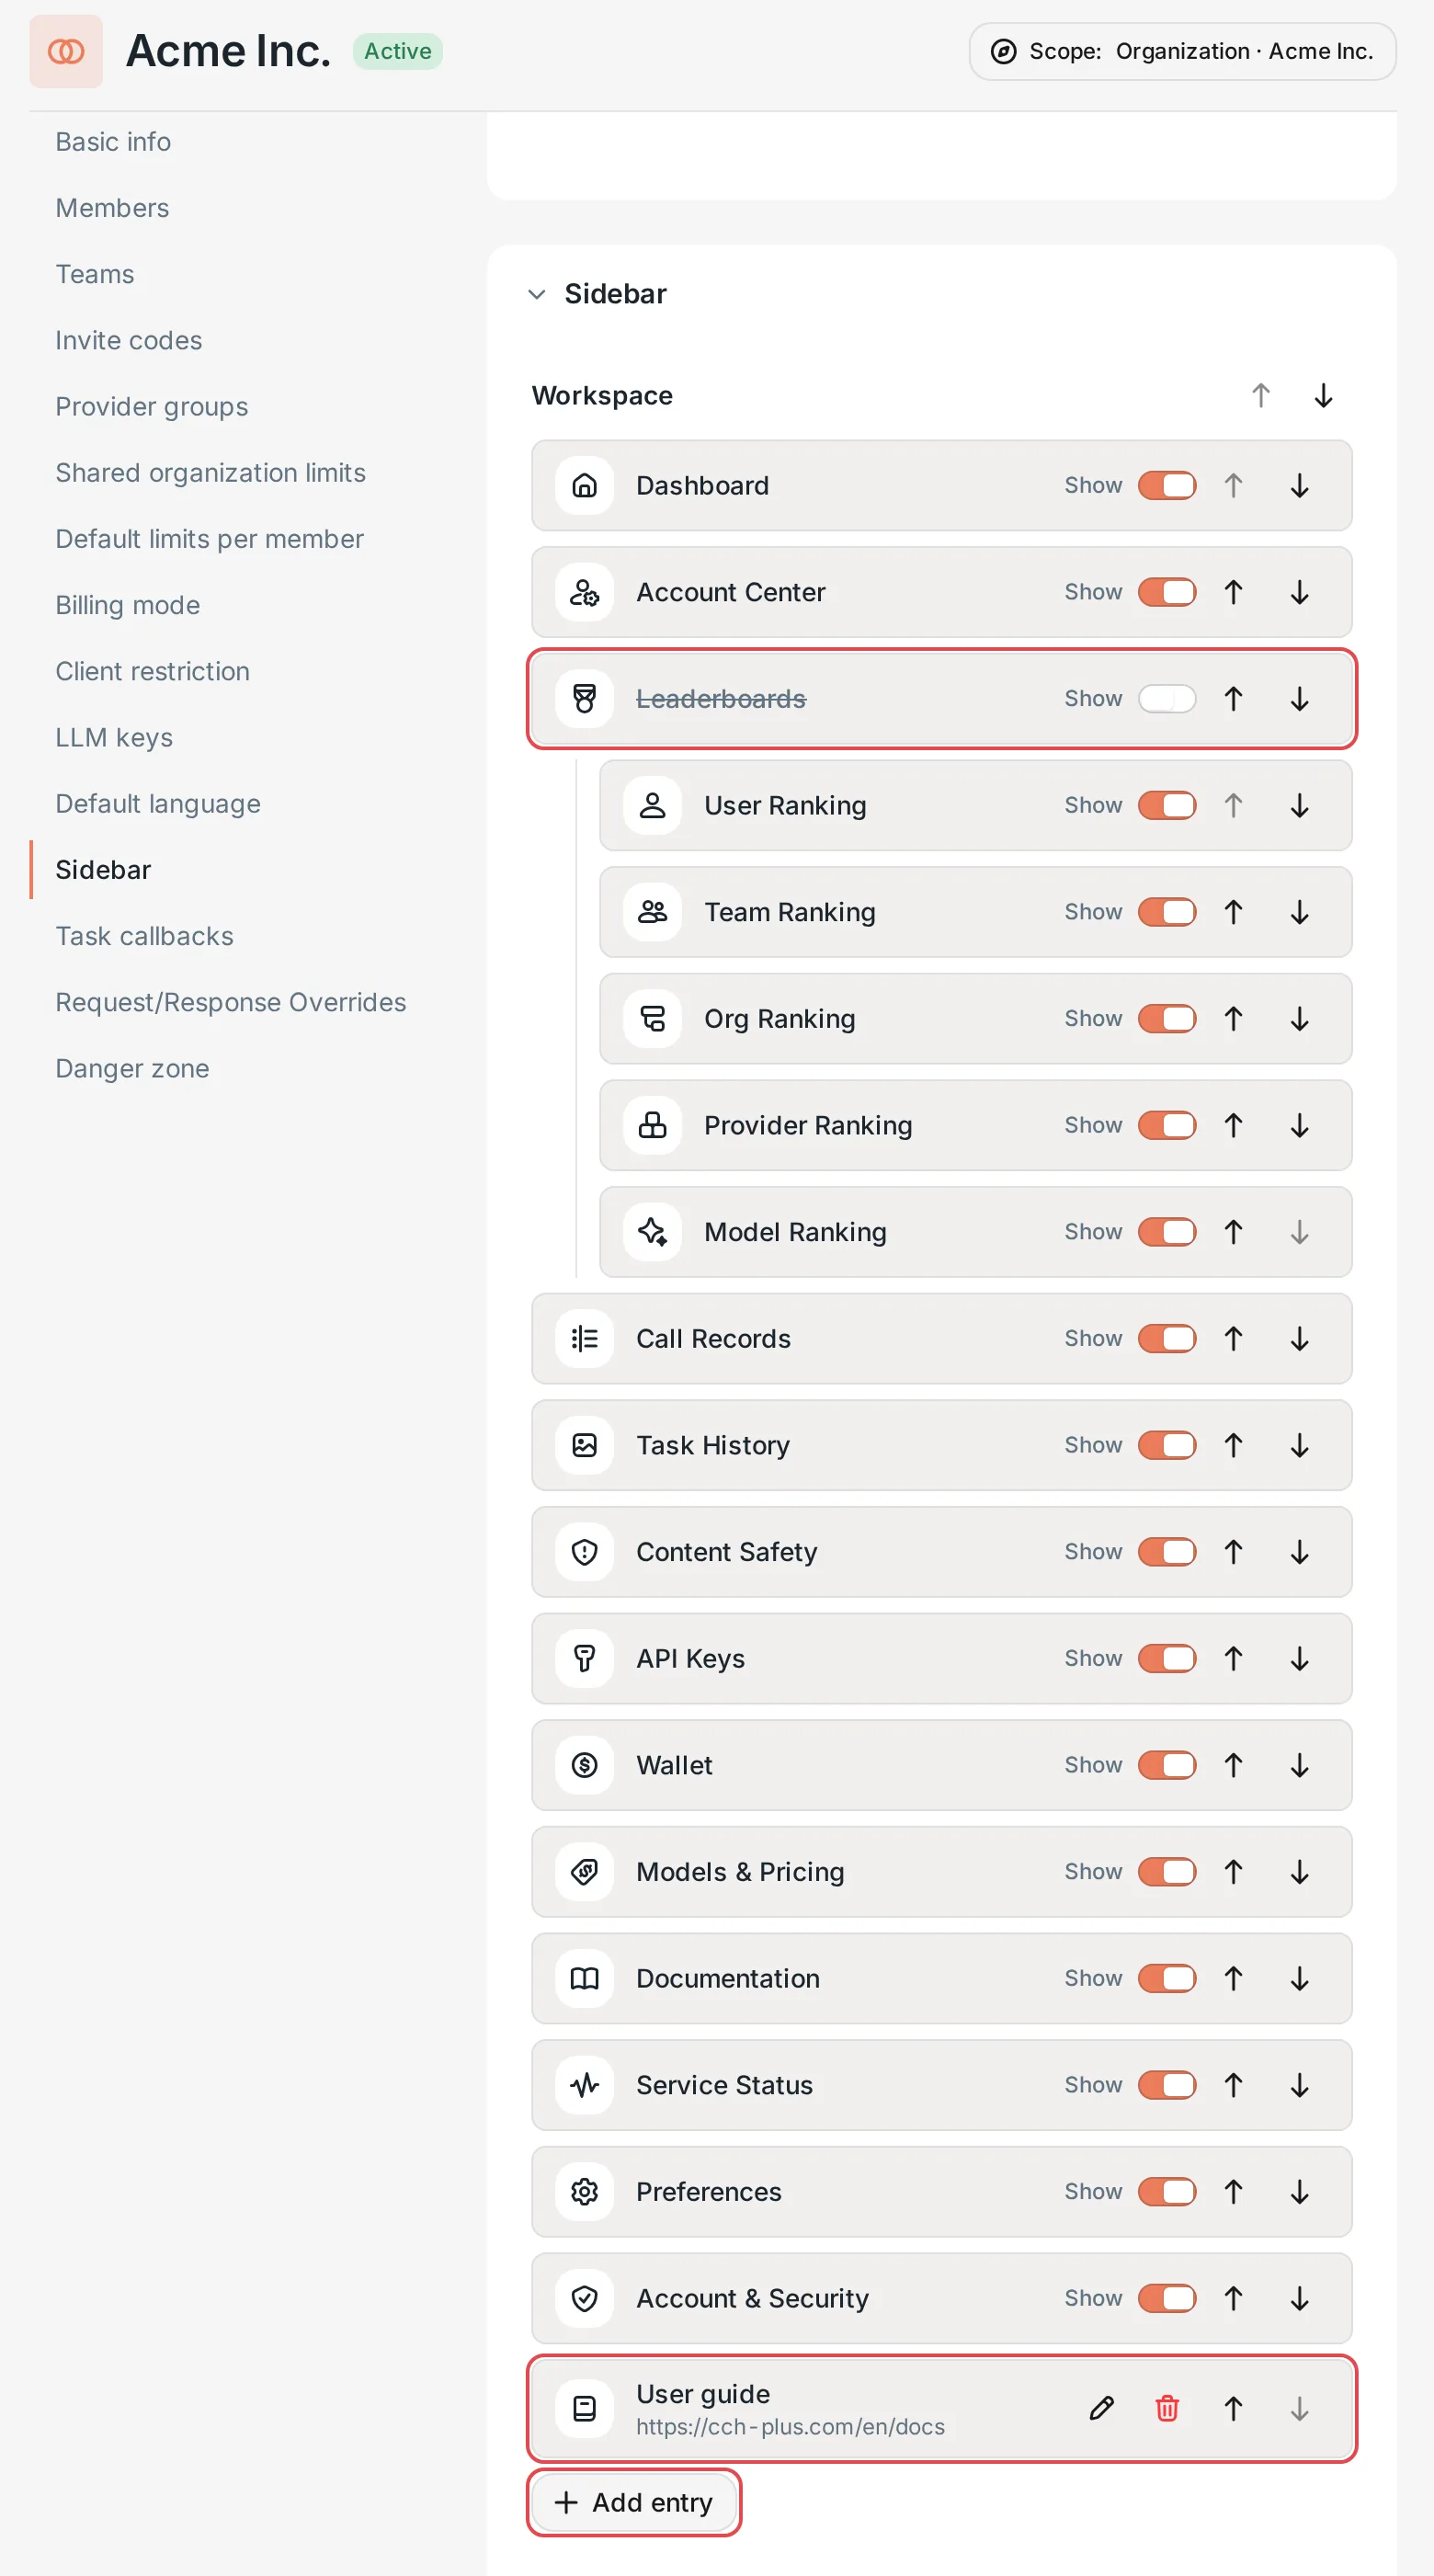
Task: Click the Active status badge
Action: point(397,51)
